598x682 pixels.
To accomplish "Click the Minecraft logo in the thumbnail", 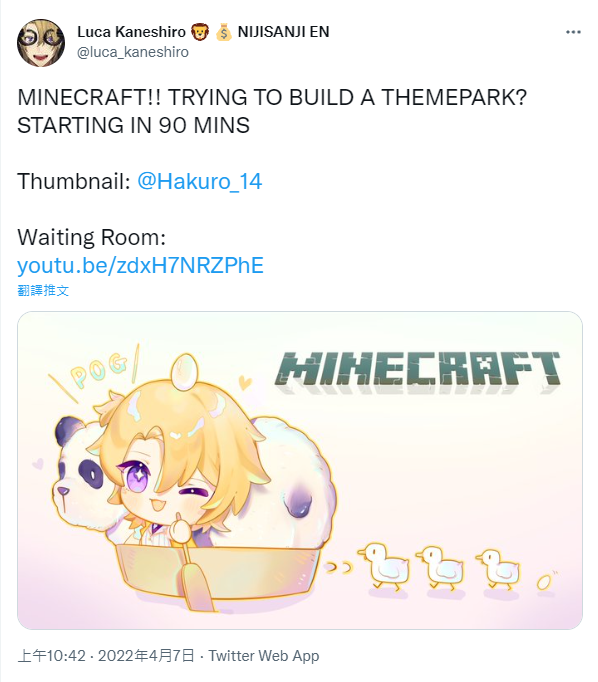I will (417, 370).
